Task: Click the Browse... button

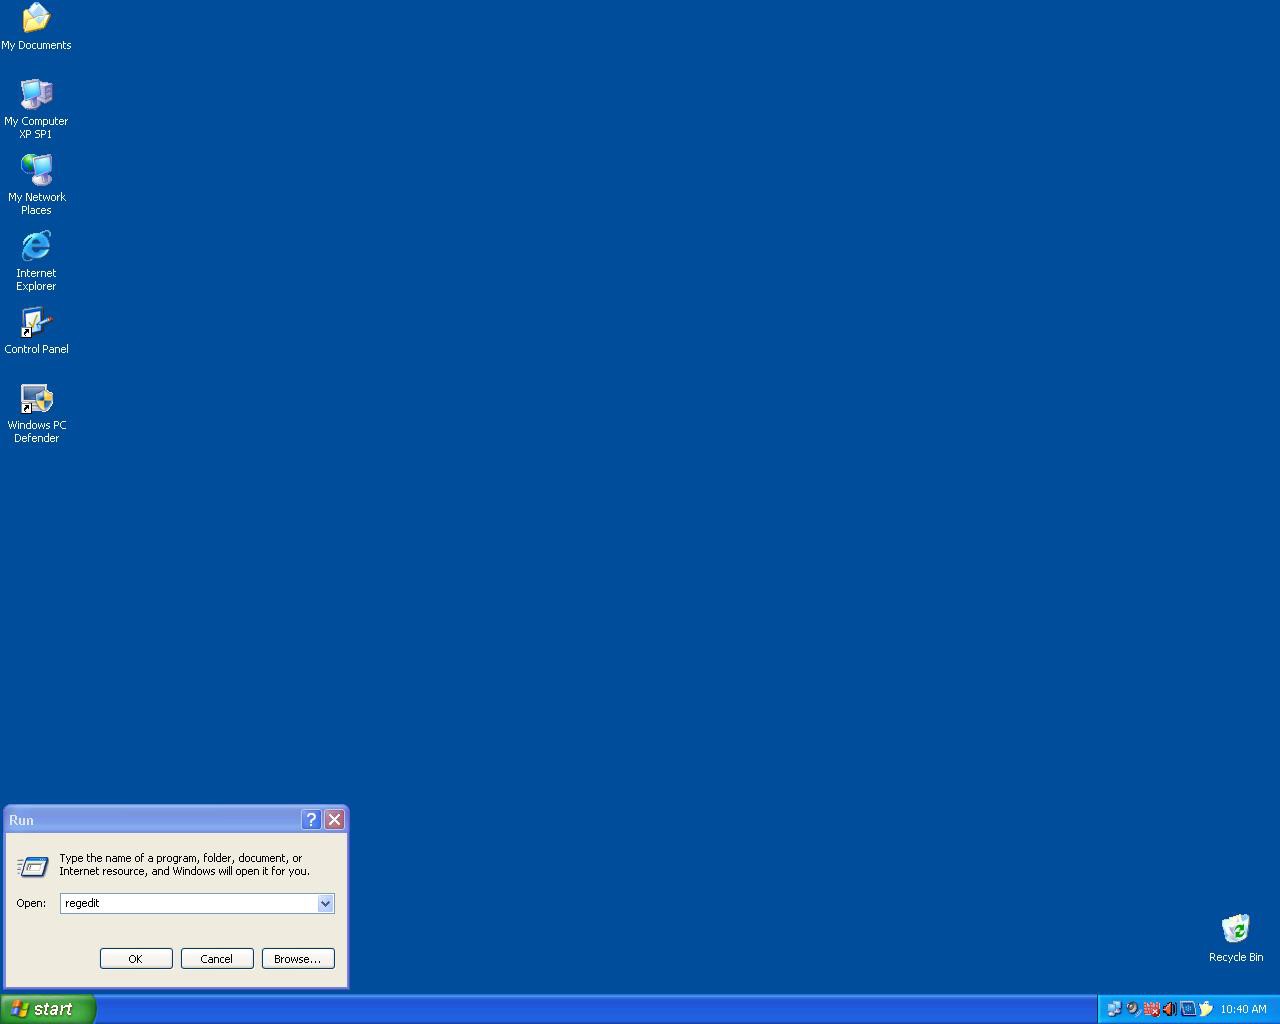Action: point(297,958)
